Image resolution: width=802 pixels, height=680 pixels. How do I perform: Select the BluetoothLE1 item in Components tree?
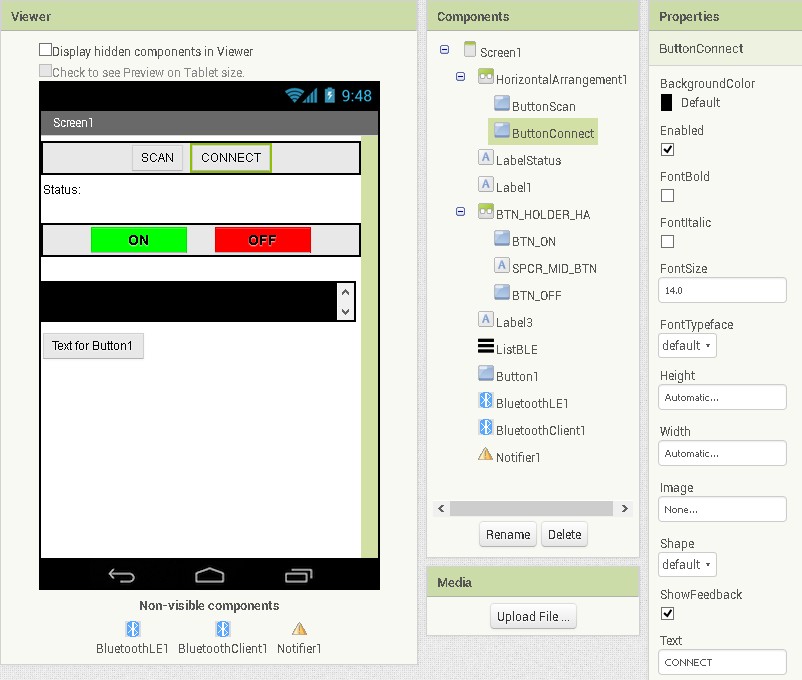click(x=531, y=403)
